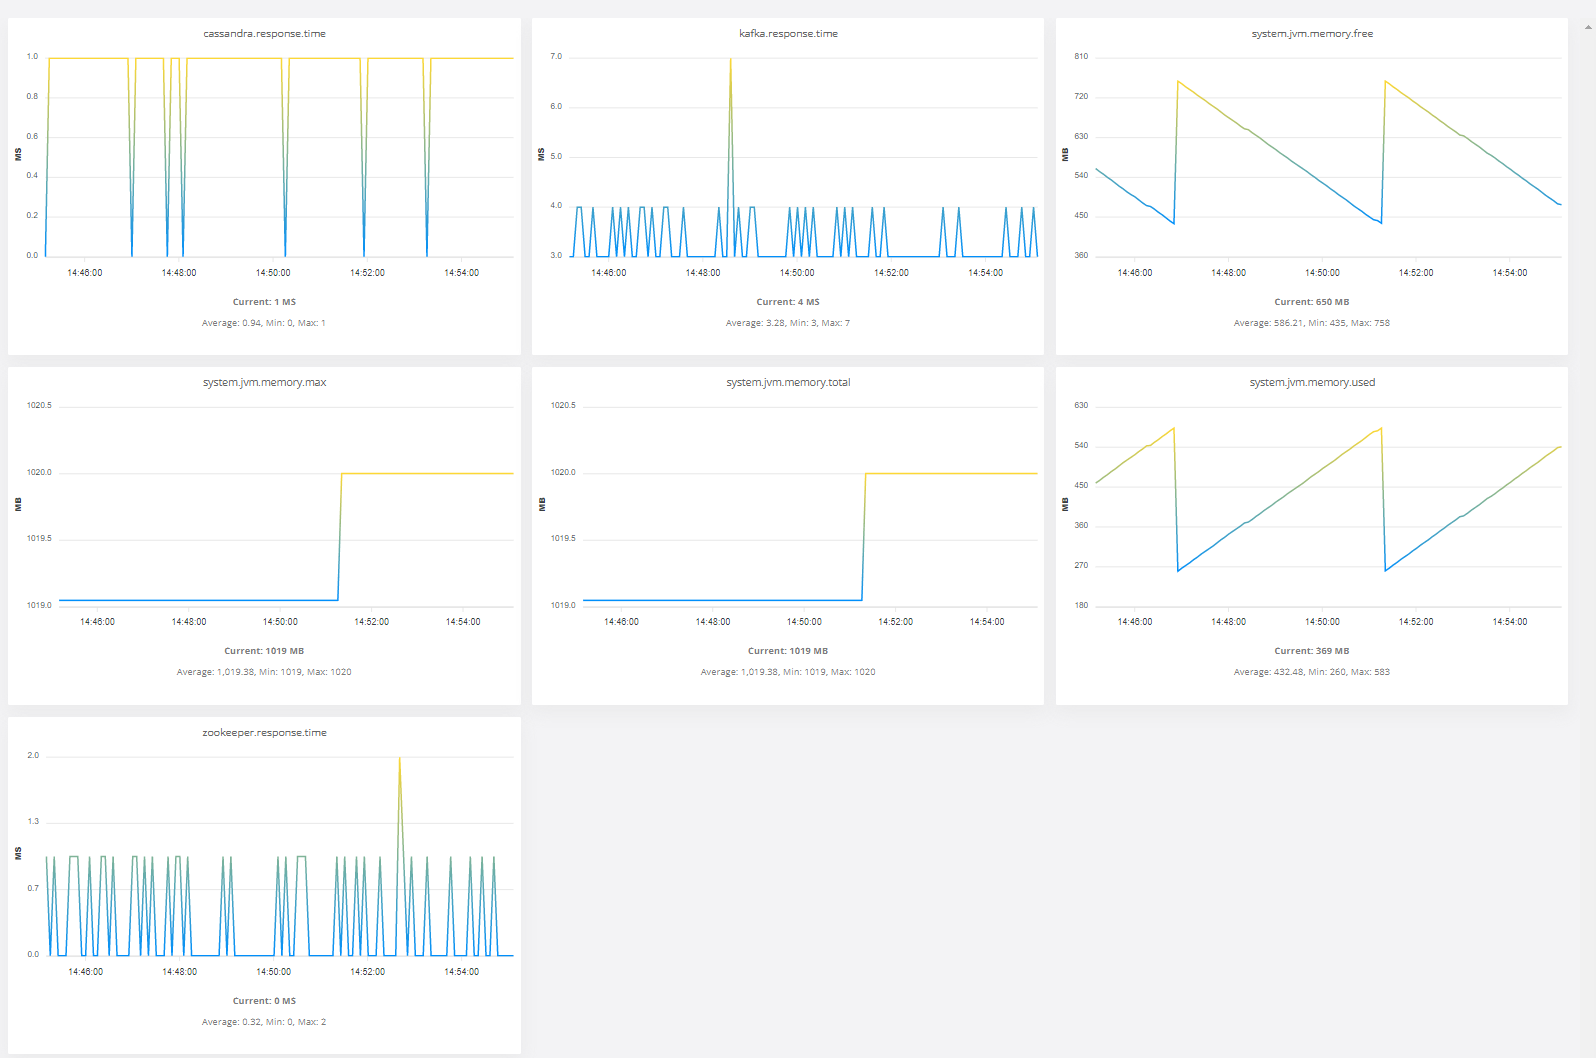1596x1058 pixels.
Task: Select the system.jvm.memory.used chart title
Action: point(1312,383)
